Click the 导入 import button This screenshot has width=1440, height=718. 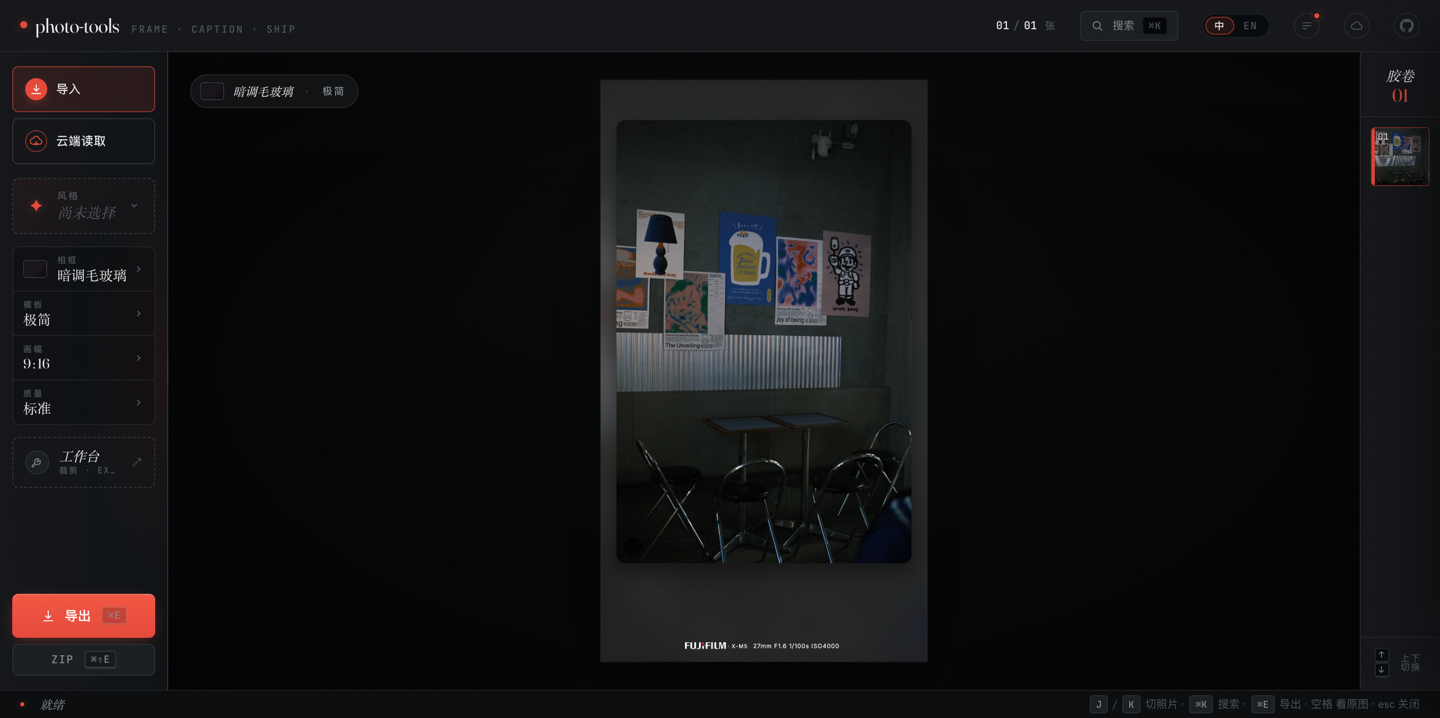(84, 89)
